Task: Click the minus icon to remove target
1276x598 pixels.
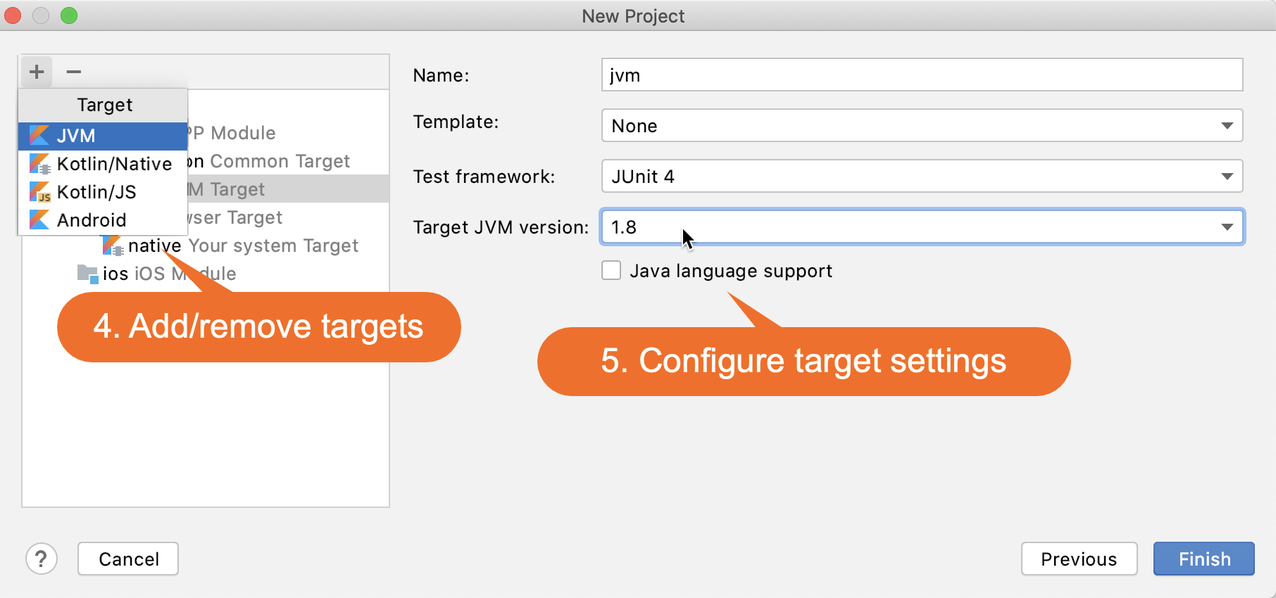Action: [x=73, y=72]
